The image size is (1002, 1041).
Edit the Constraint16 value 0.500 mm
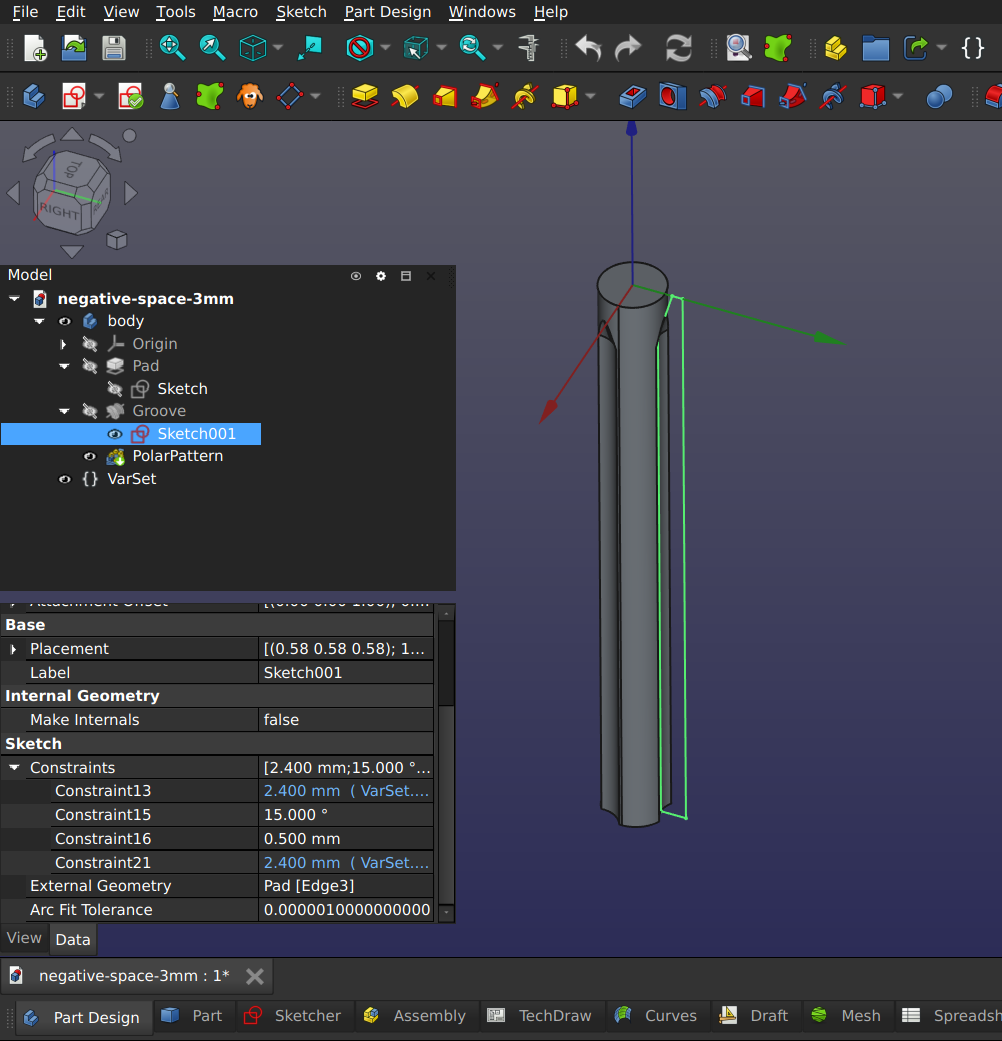pyautogui.click(x=345, y=839)
